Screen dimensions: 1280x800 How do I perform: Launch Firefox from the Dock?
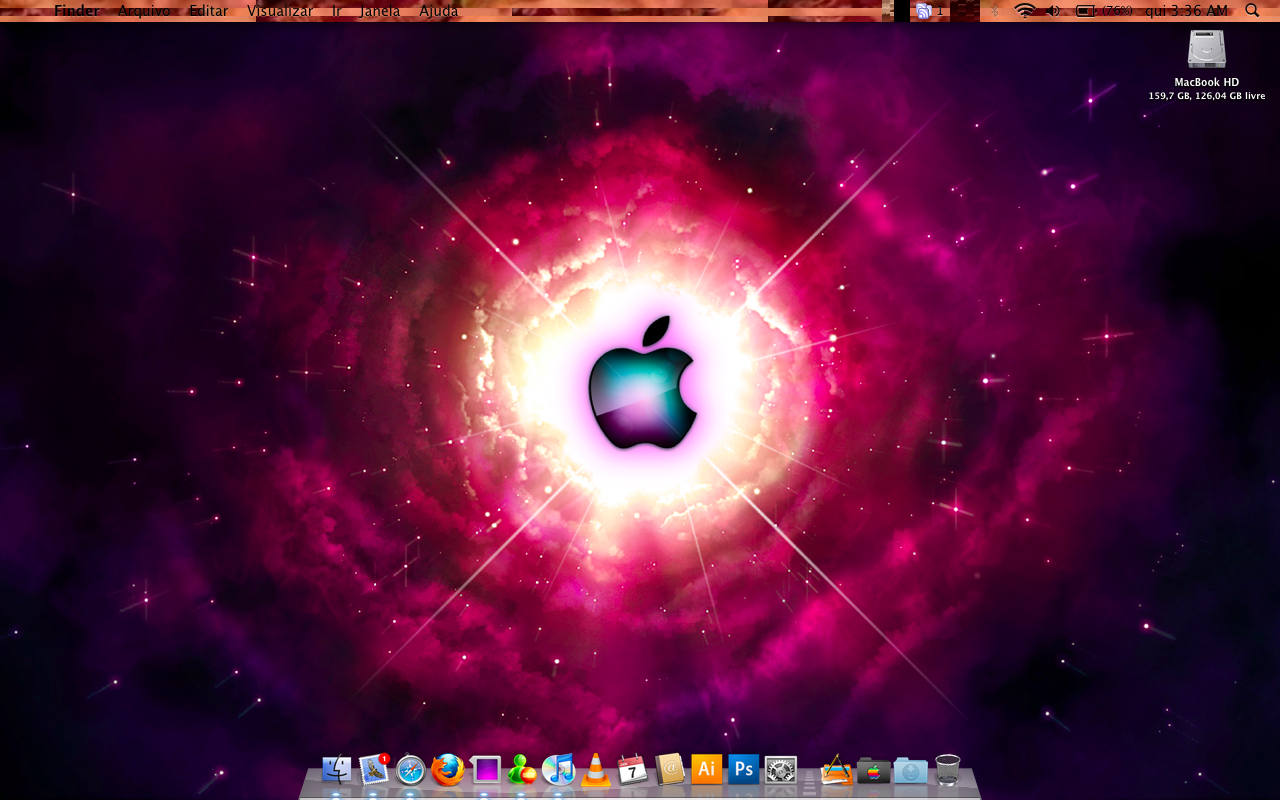click(x=447, y=770)
